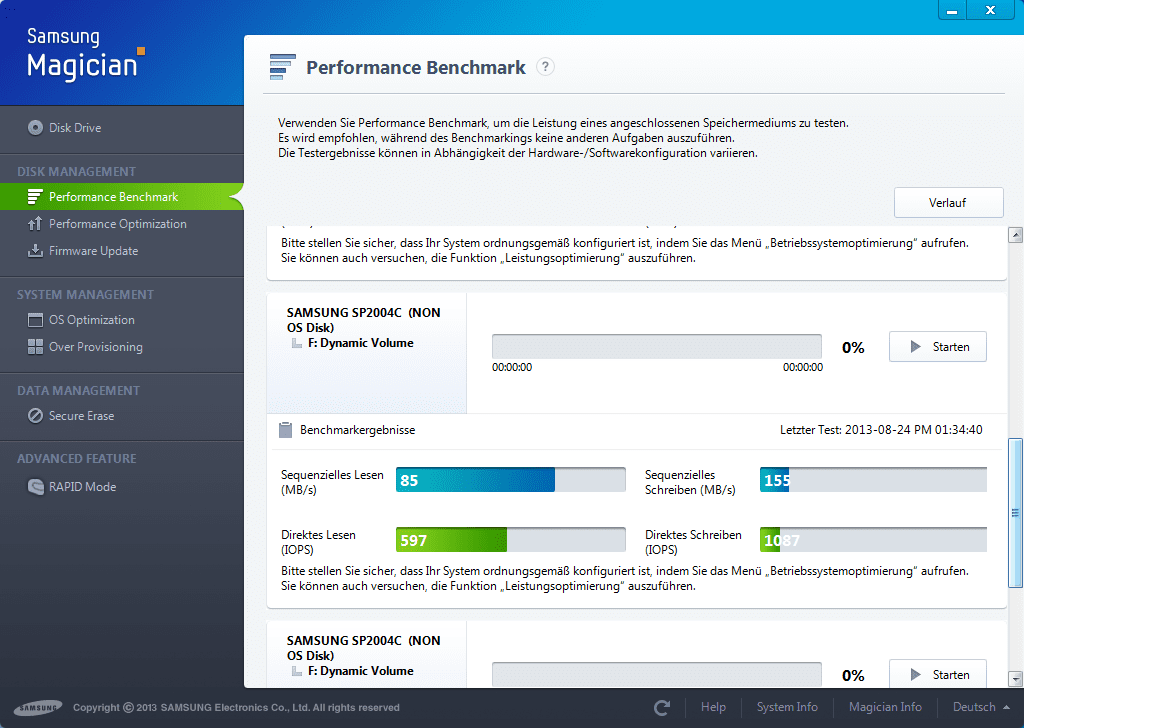Click the Firmware Update download icon

35,251
